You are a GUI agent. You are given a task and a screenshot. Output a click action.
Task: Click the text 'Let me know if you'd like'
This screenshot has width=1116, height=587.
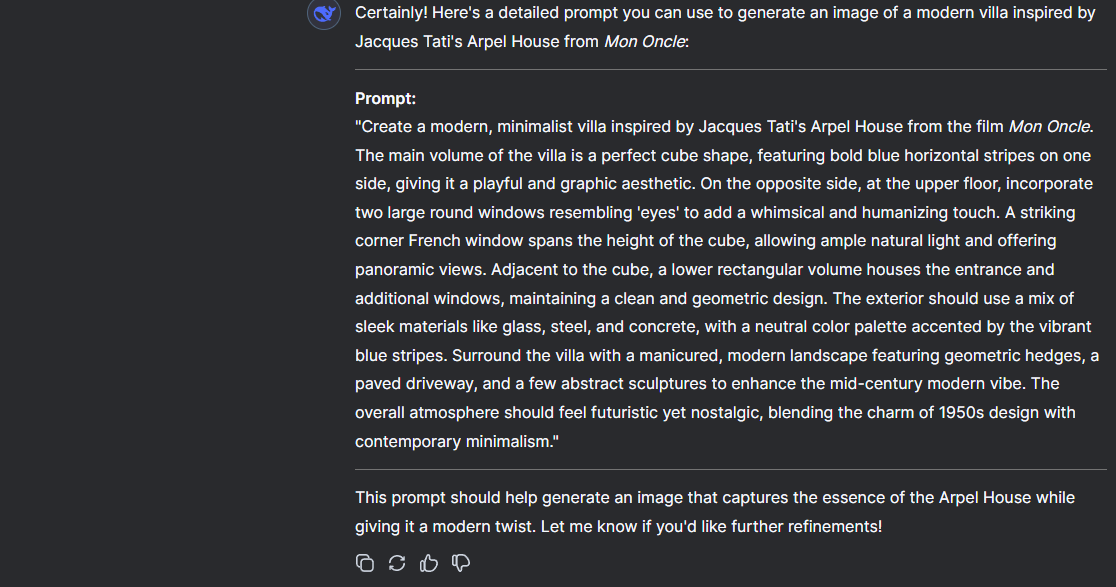tap(632, 526)
